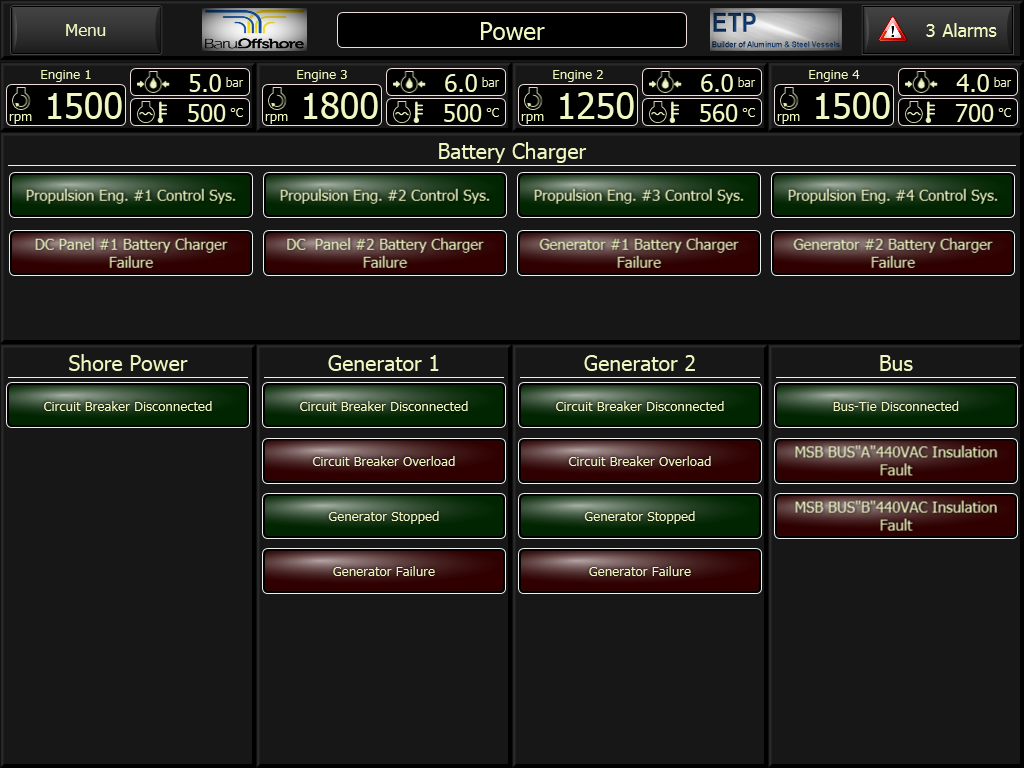The height and width of the screenshot is (768, 1024).
Task: Select Engine 2 rpm value 1250
Action: [x=596, y=106]
